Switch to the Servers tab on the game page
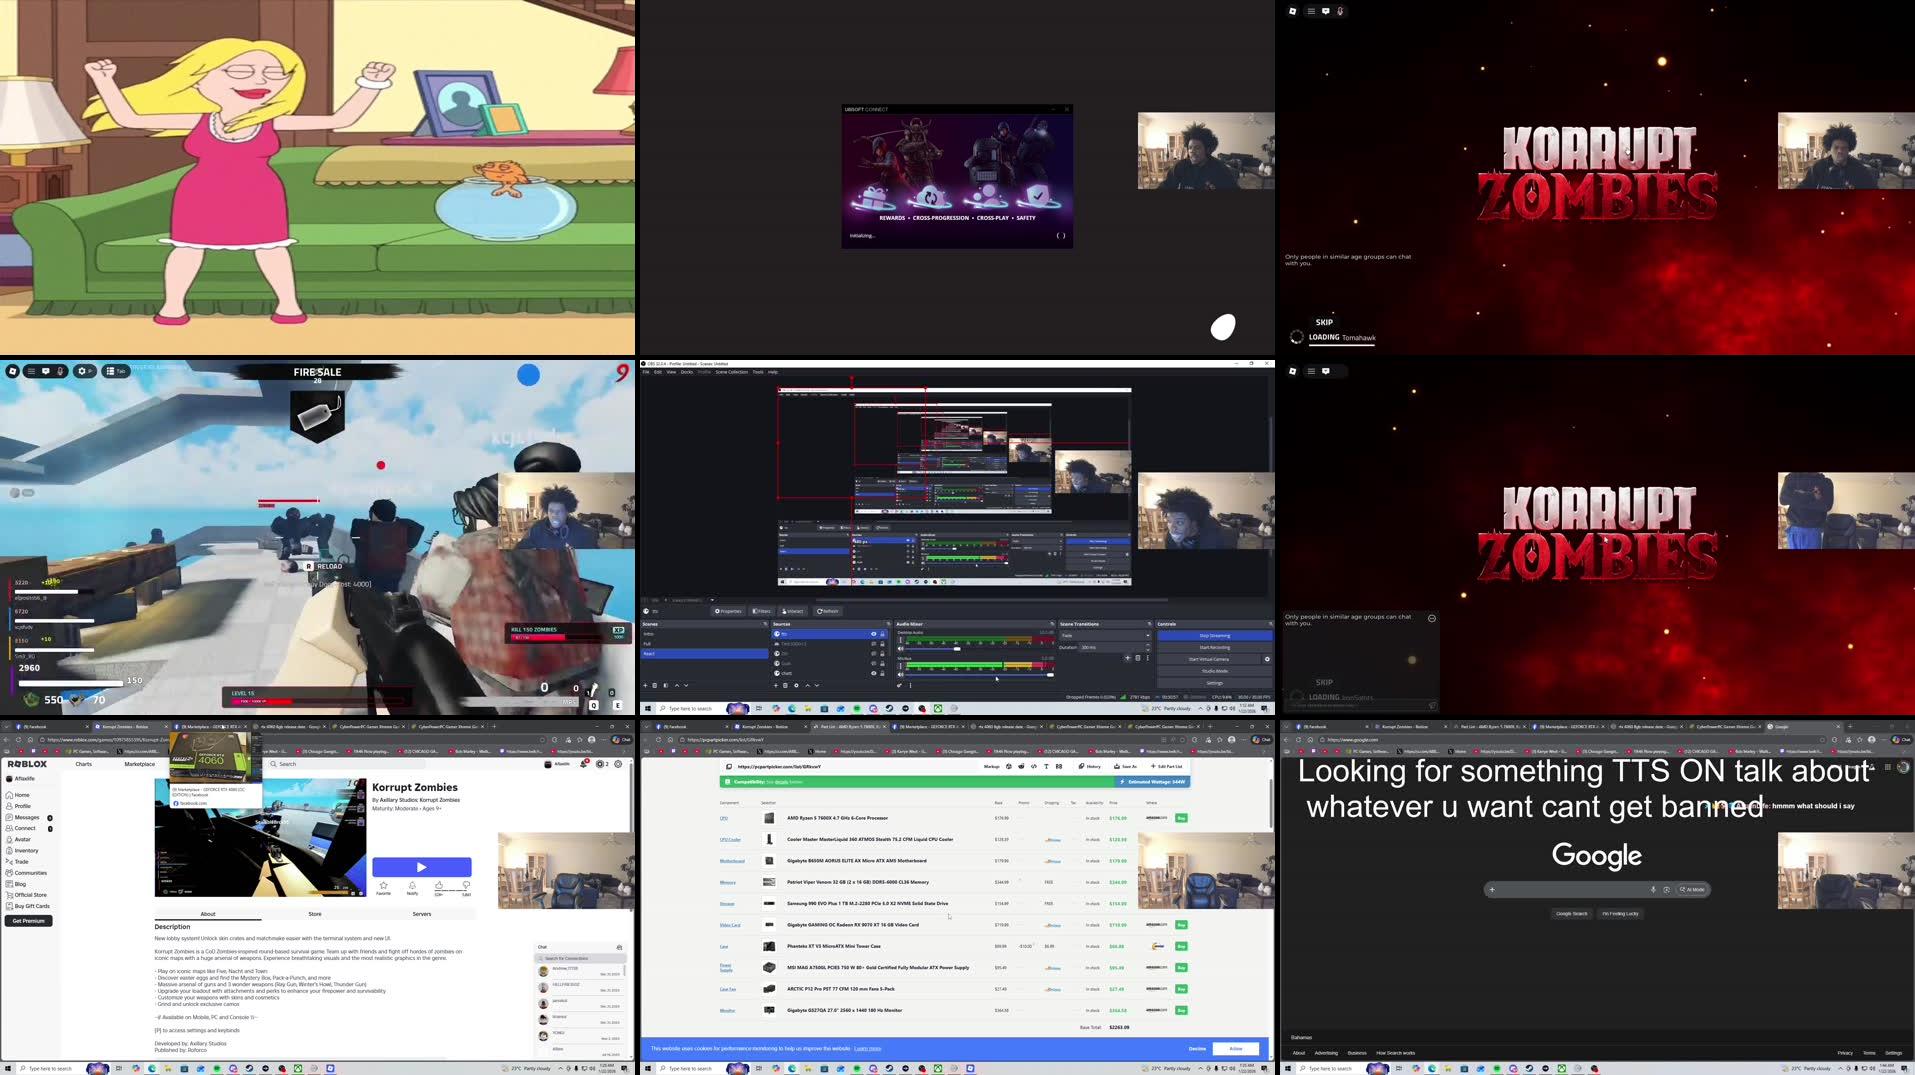Viewport: 1915px width, 1075px height. click(422, 914)
